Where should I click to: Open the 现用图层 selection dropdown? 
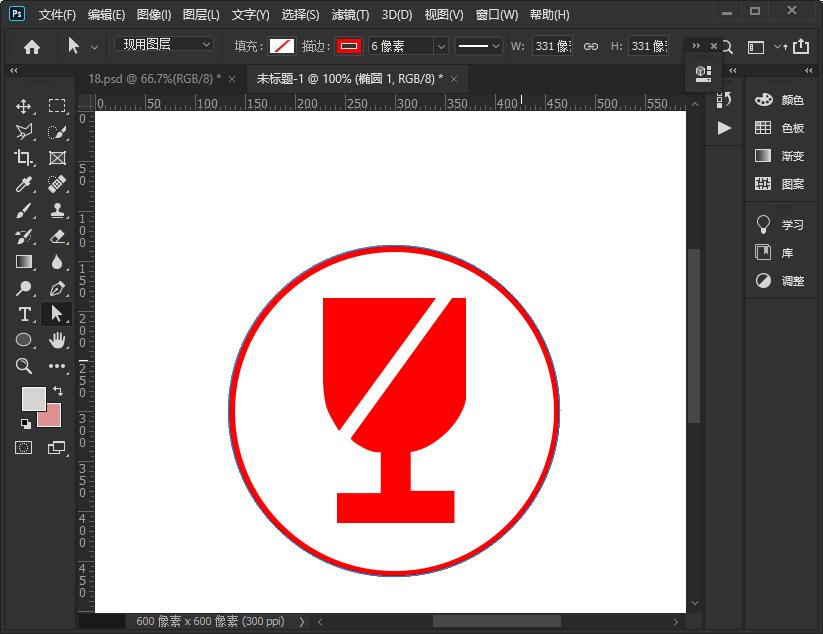tap(163, 44)
